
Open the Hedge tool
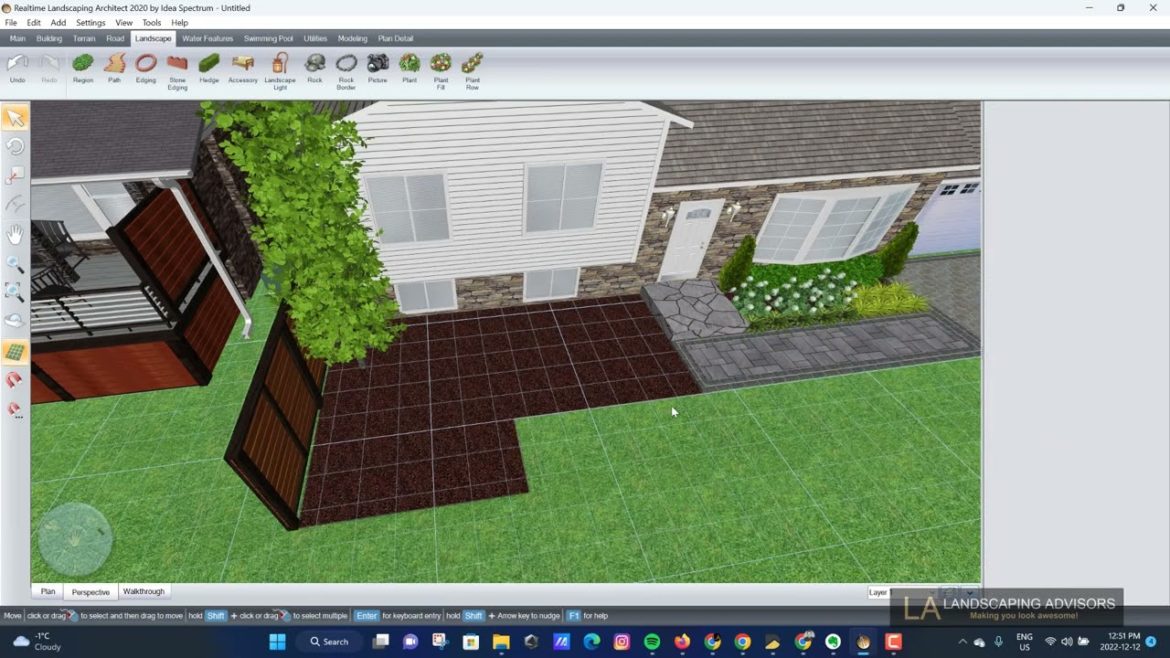pos(209,68)
